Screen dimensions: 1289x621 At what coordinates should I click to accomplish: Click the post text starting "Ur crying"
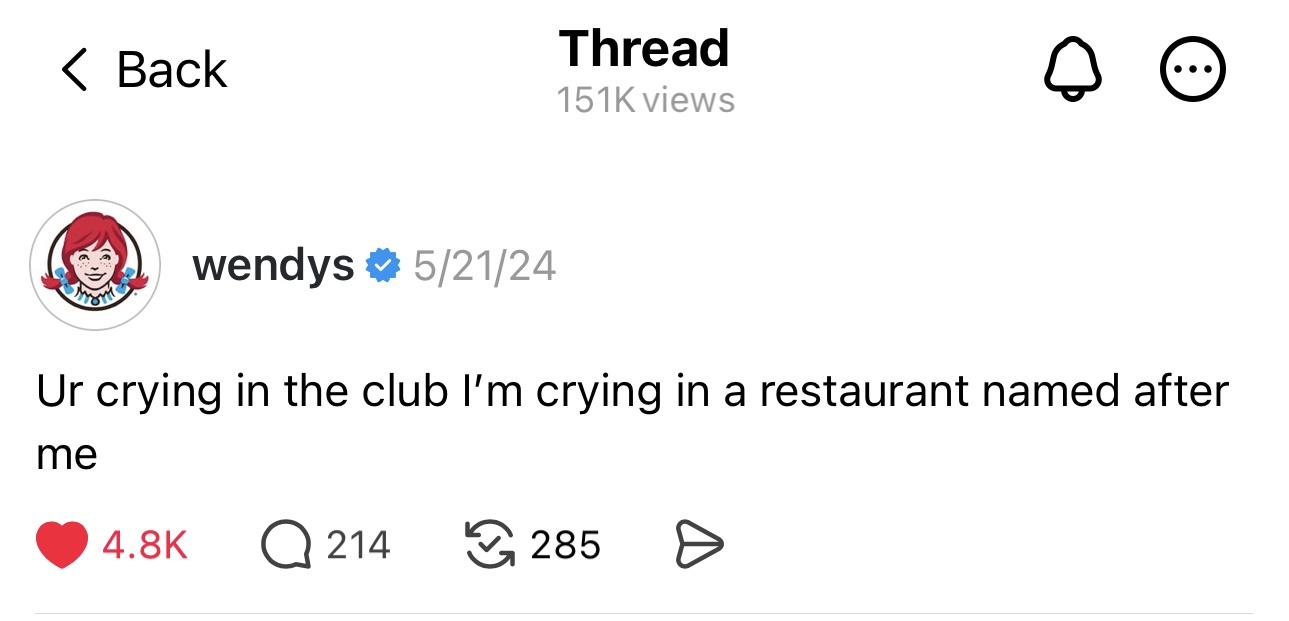[x=632, y=391]
